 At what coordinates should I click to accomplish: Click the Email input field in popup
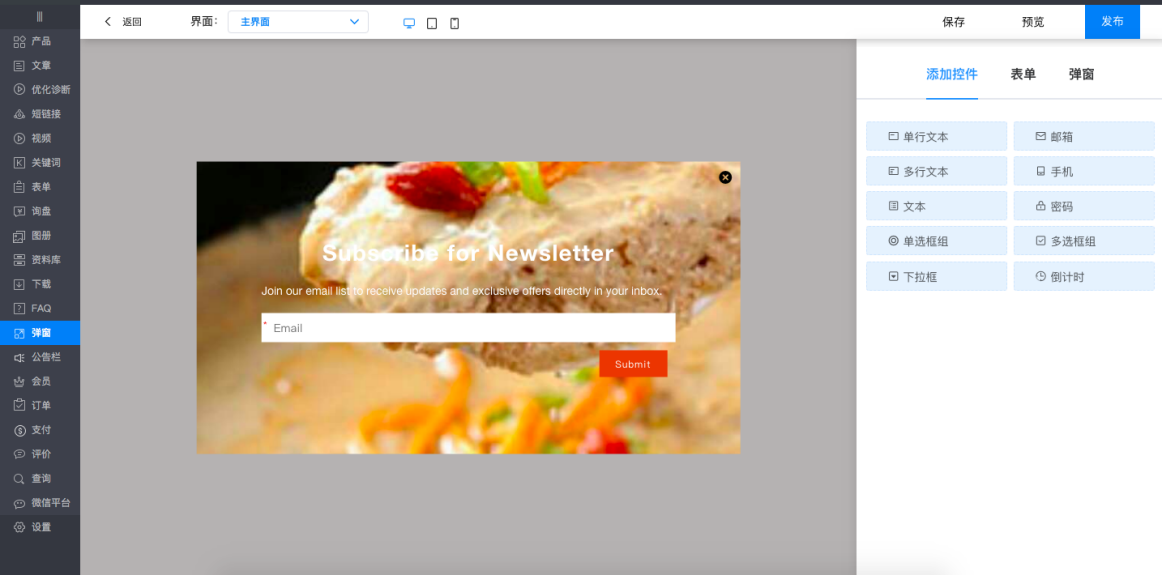tap(468, 328)
